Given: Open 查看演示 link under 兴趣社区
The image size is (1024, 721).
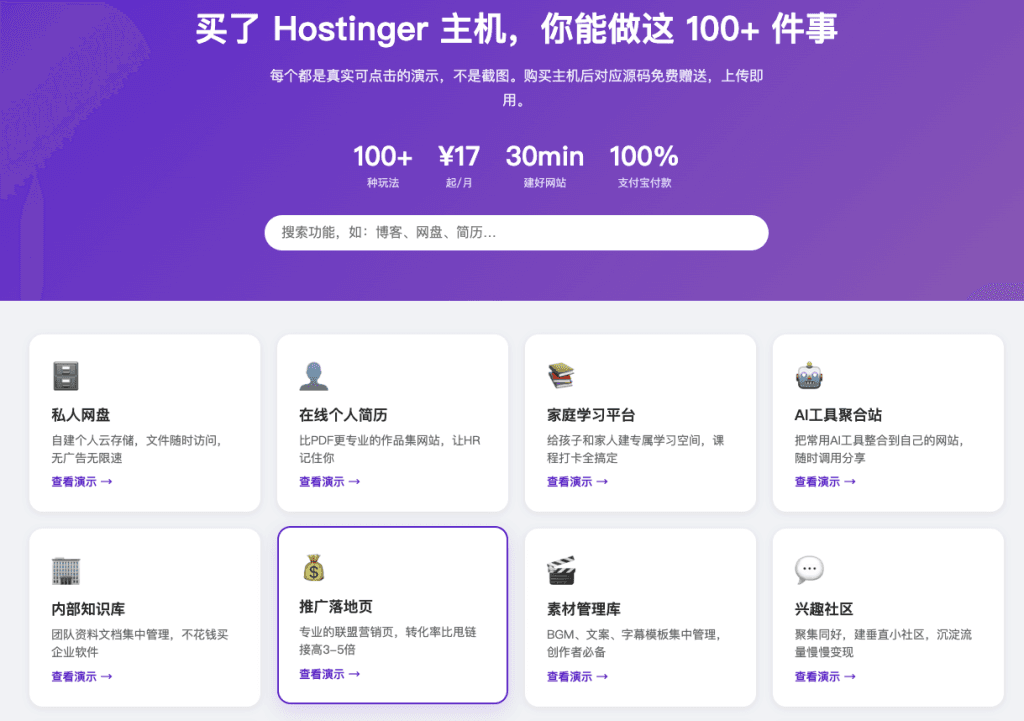Looking at the screenshot, I should (825, 677).
